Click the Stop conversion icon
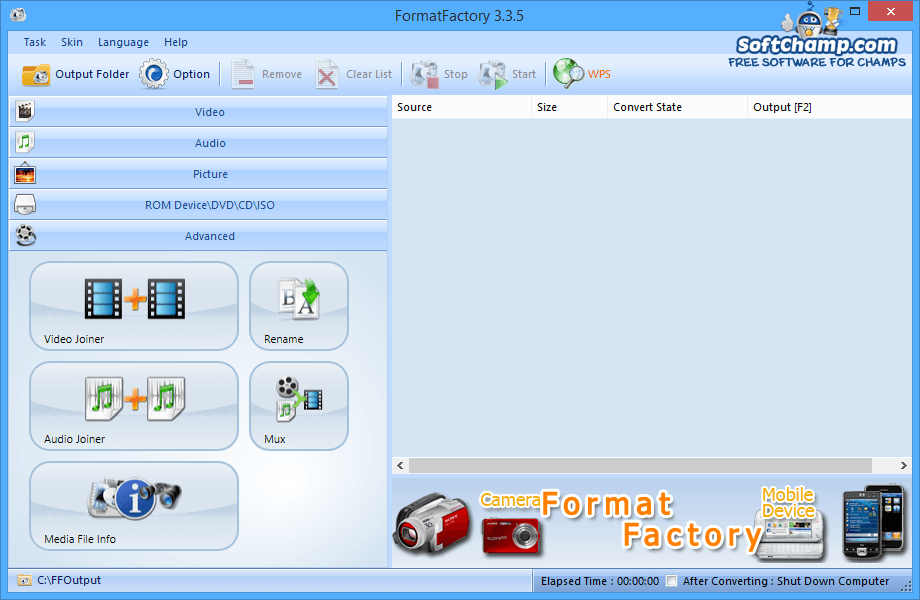 pyautogui.click(x=424, y=74)
